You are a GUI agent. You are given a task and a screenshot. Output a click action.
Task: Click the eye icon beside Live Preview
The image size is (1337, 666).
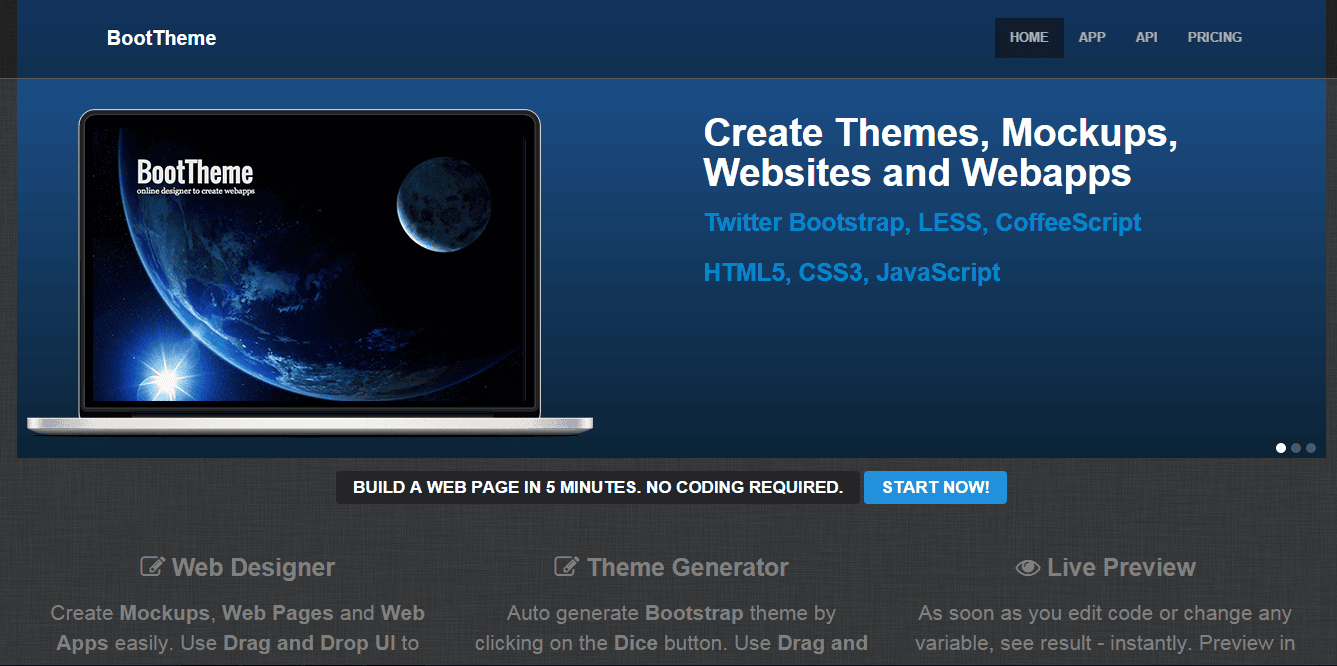pos(1028,568)
